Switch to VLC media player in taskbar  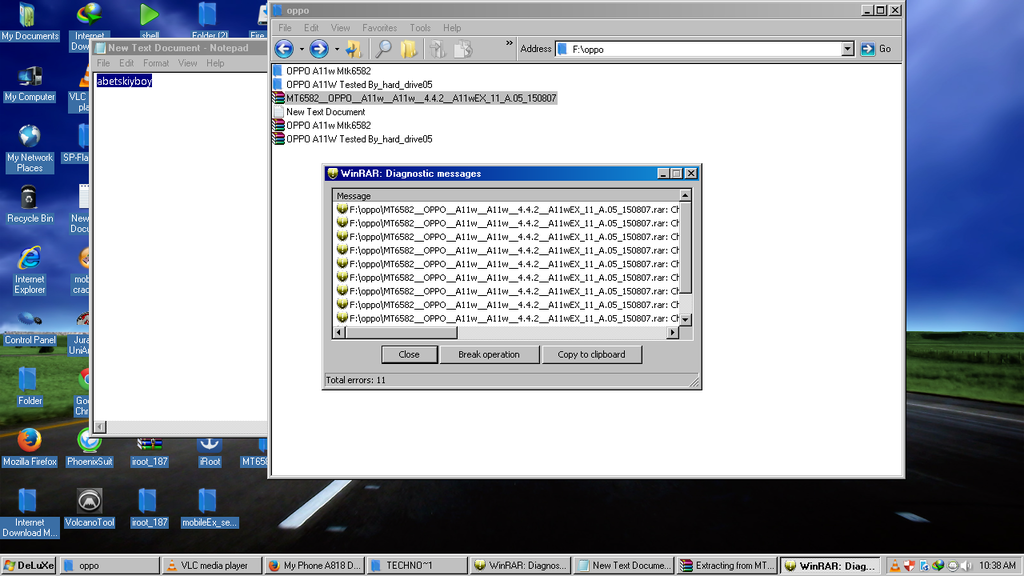coord(211,565)
